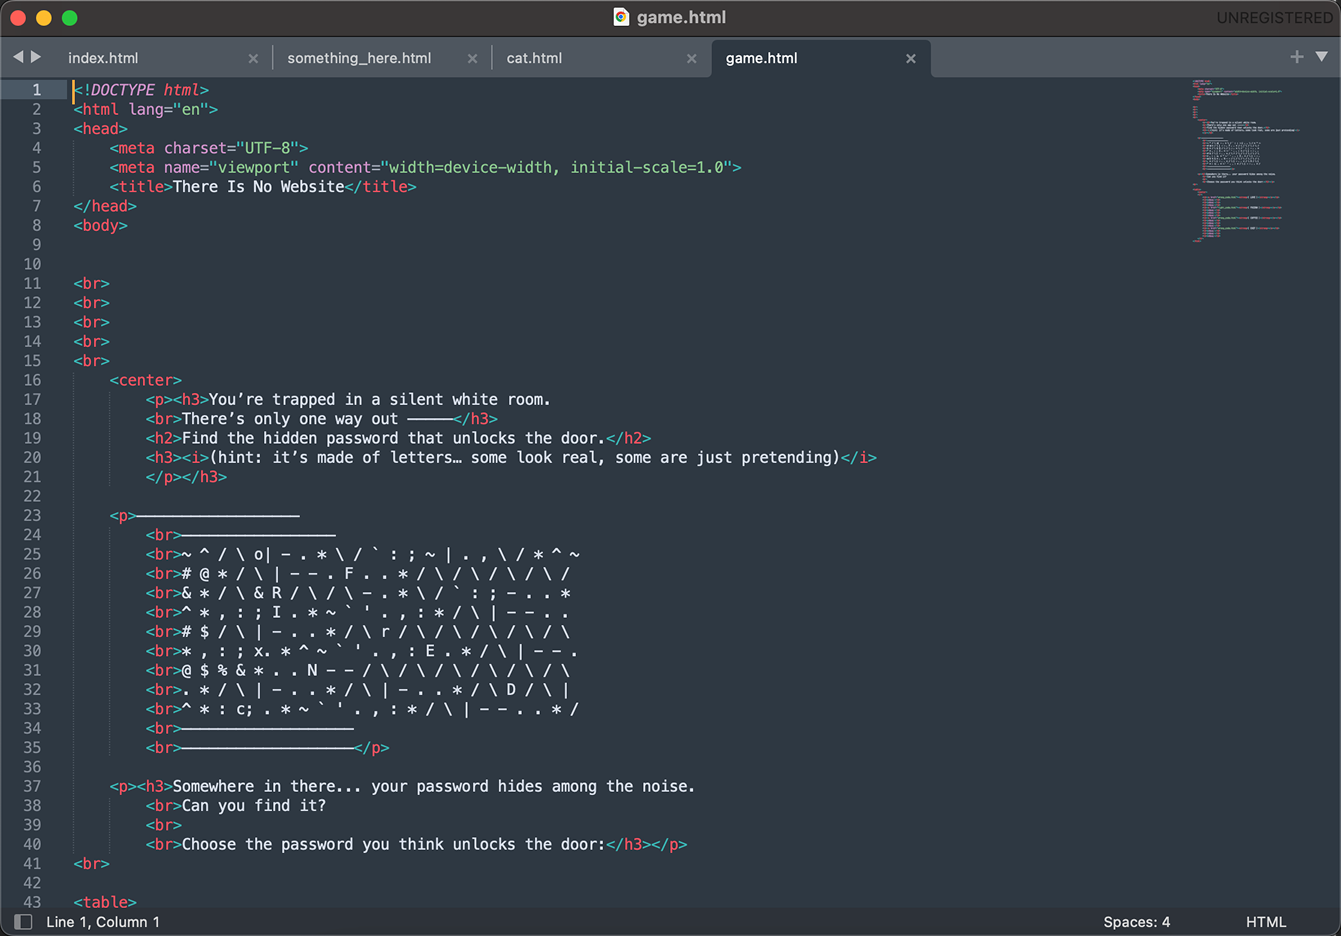Screen dimensions: 1341x936
Task: Go to the next tab with the right arrow
Action: click(x=36, y=57)
